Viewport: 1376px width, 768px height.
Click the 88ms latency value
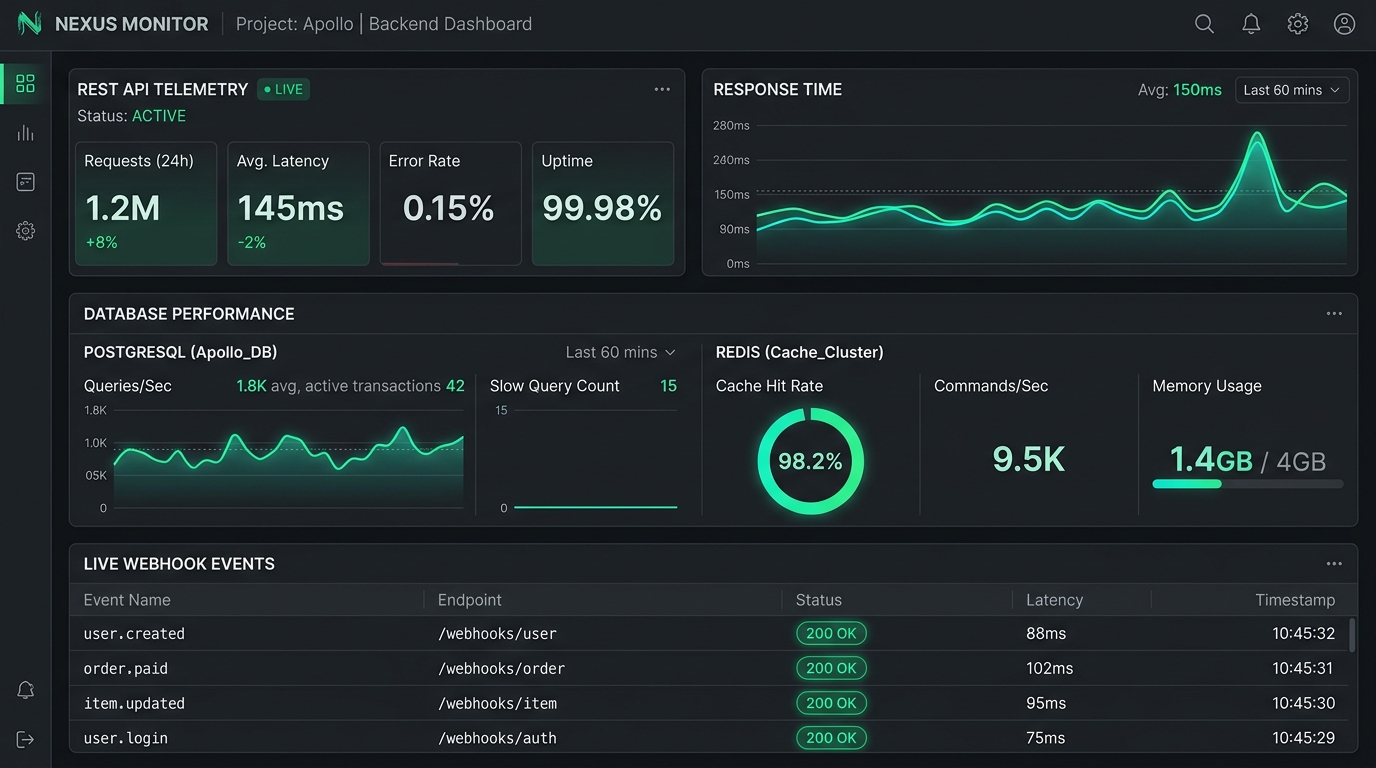pos(1046,633)
